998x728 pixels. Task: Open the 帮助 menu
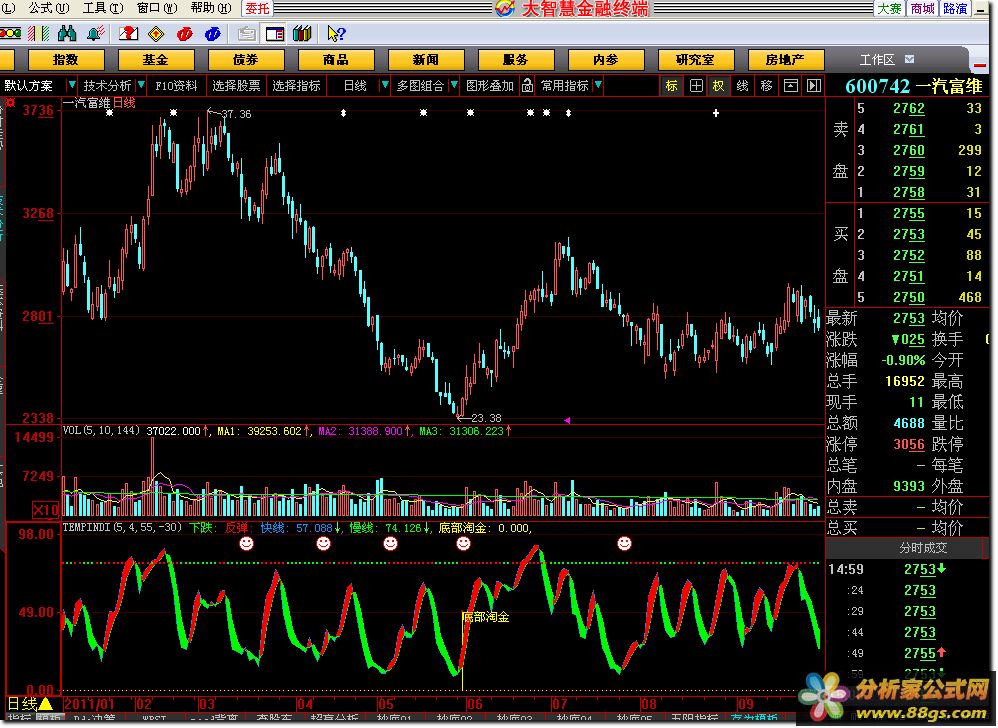click(211, 8)
